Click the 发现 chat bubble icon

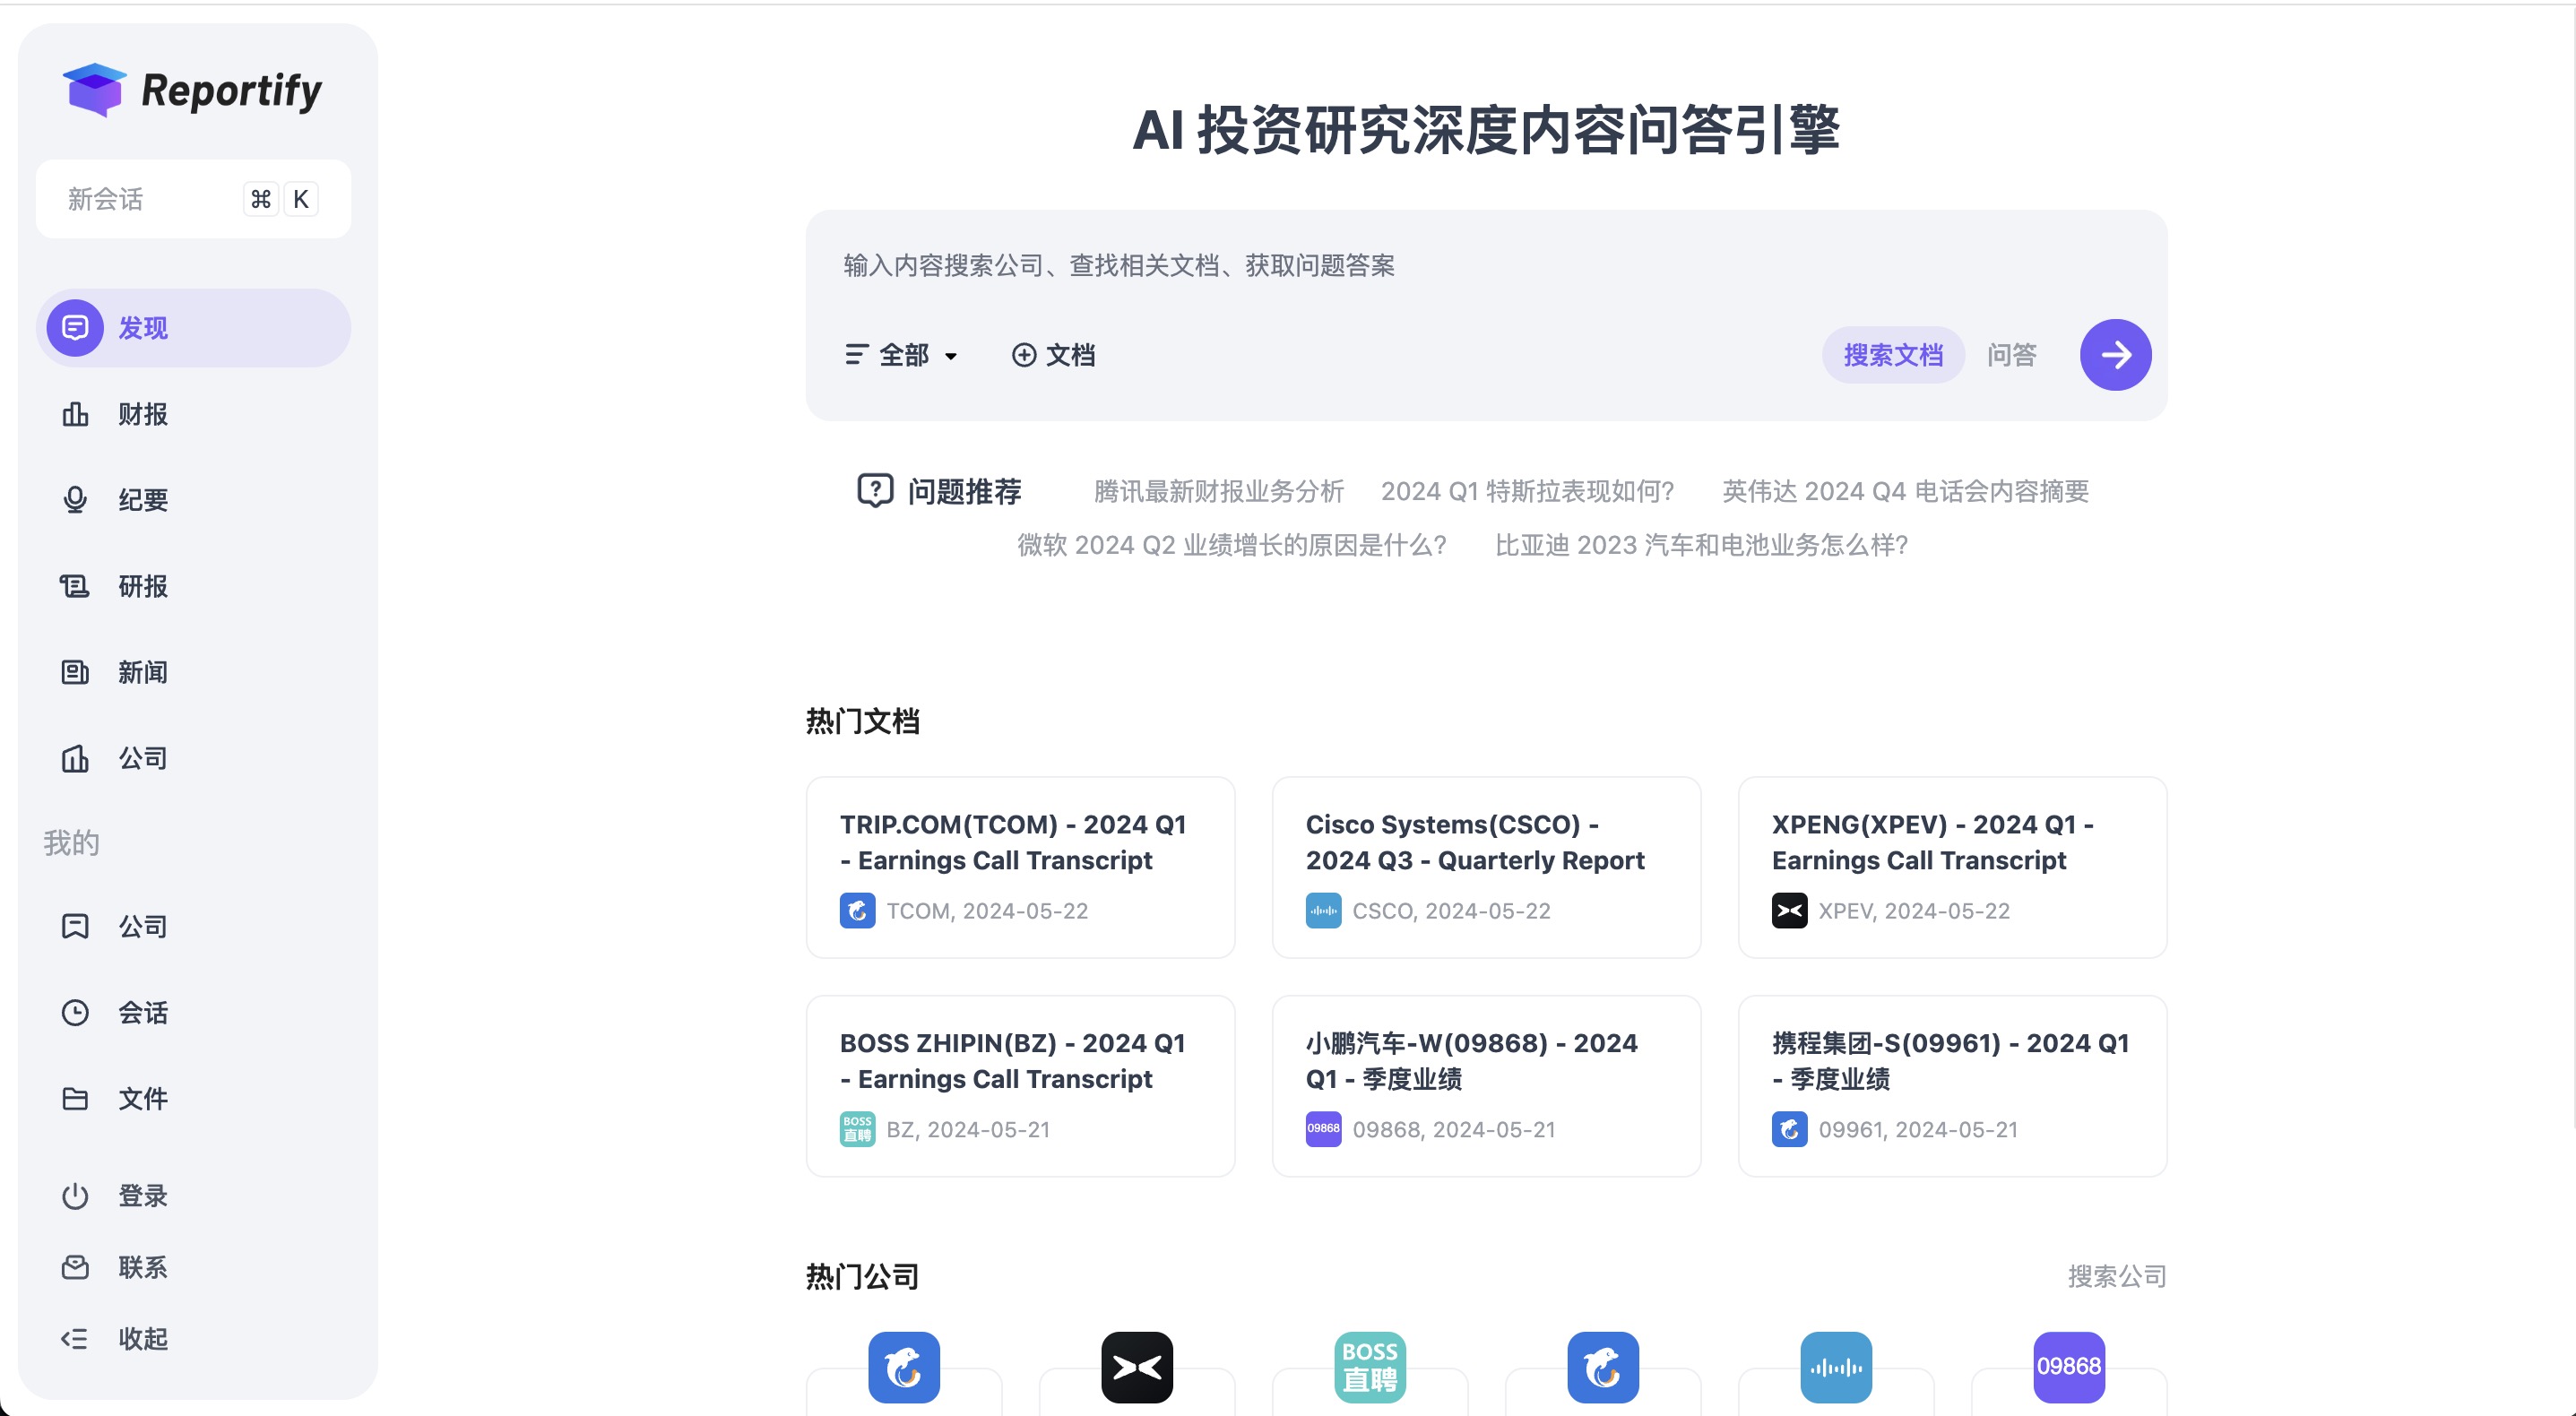click(75, 328)
